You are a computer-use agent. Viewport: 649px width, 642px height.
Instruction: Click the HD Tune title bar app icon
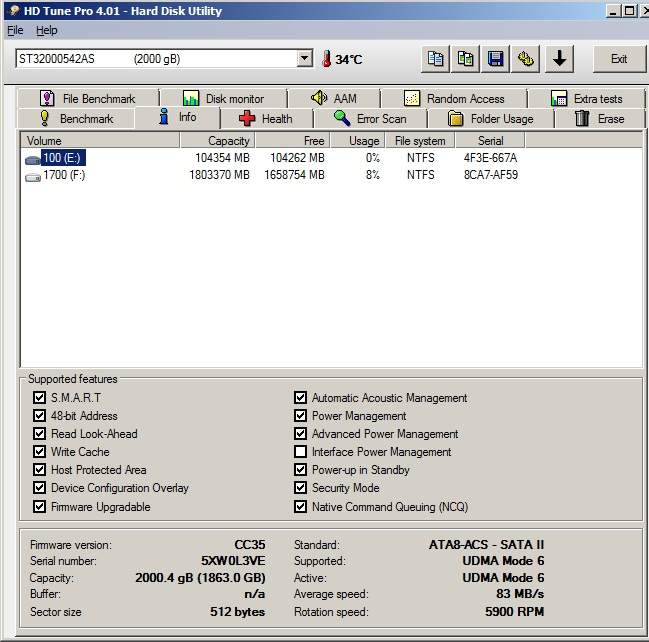tap(14, 10)
